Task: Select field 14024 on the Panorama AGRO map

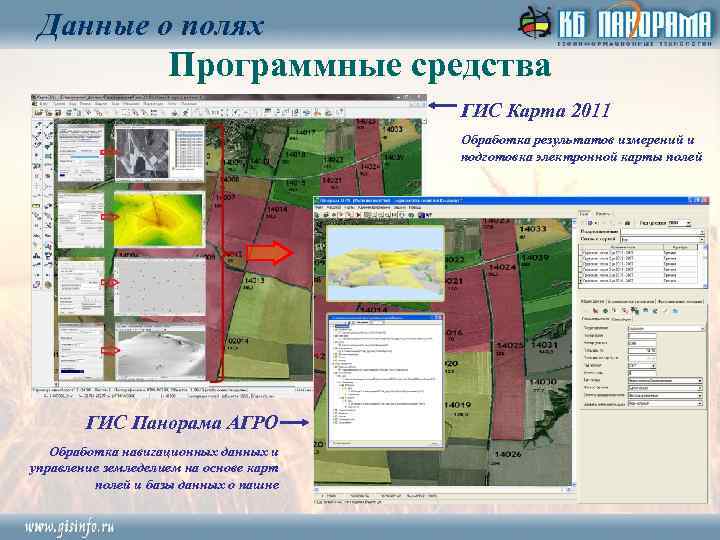Action: click(x=502, y=267)
